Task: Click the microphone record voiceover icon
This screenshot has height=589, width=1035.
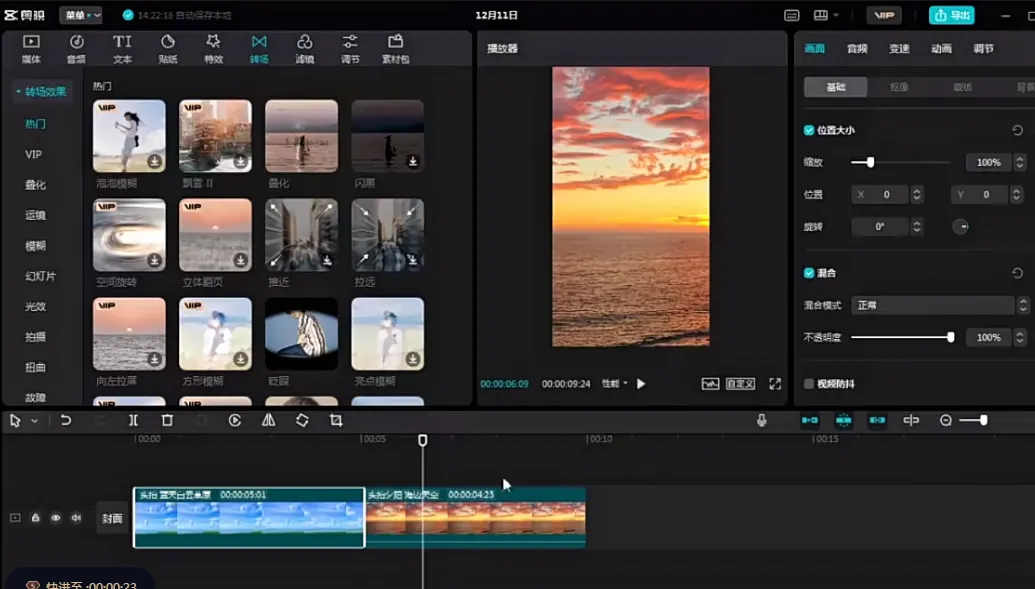Action: [761, 421]
